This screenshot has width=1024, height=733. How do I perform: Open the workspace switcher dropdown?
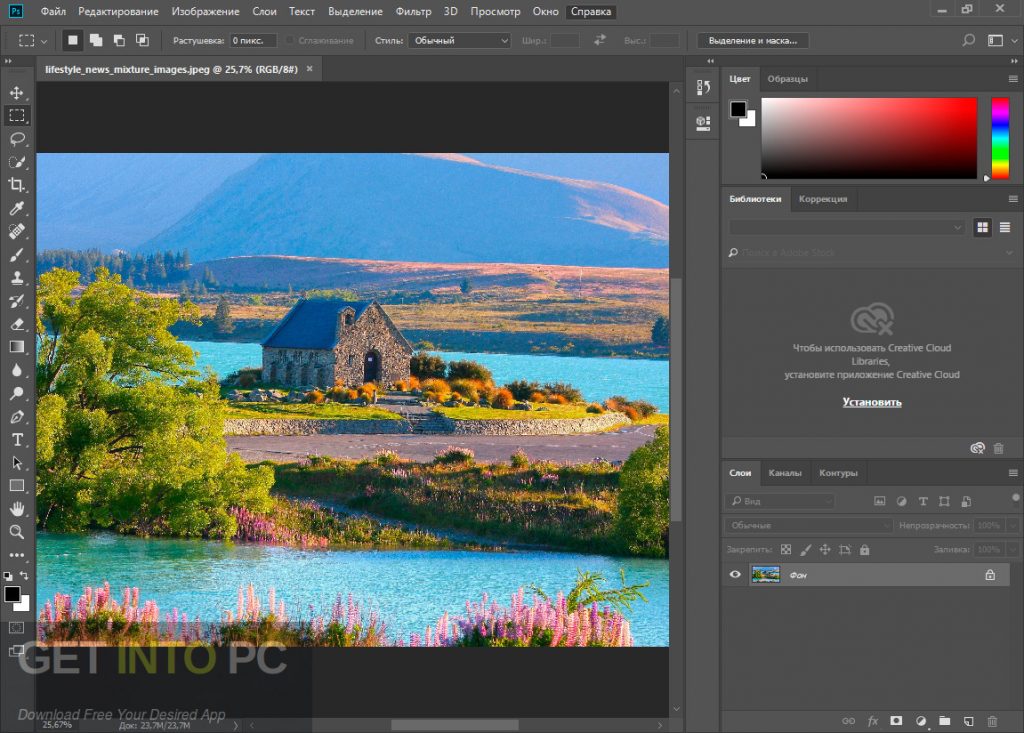click(x=1002, y=41)
